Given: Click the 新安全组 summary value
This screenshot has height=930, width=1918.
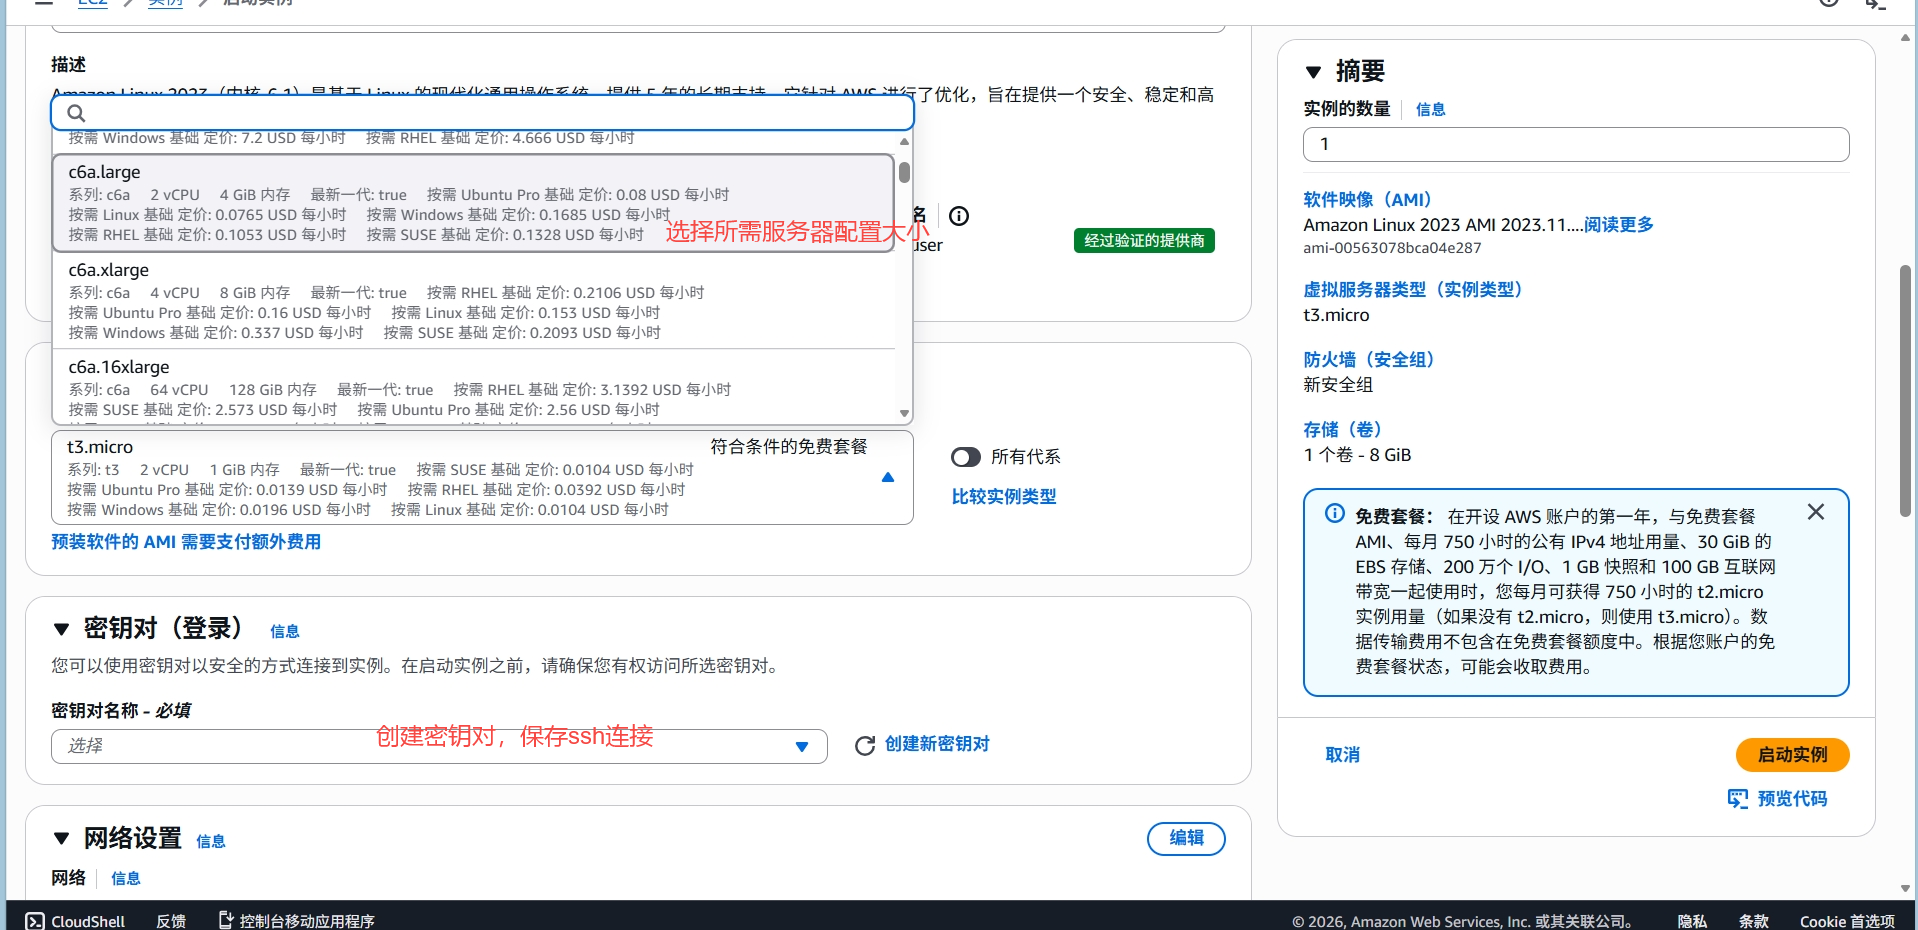Looking at the screenshot, I should click(1338, 385).
